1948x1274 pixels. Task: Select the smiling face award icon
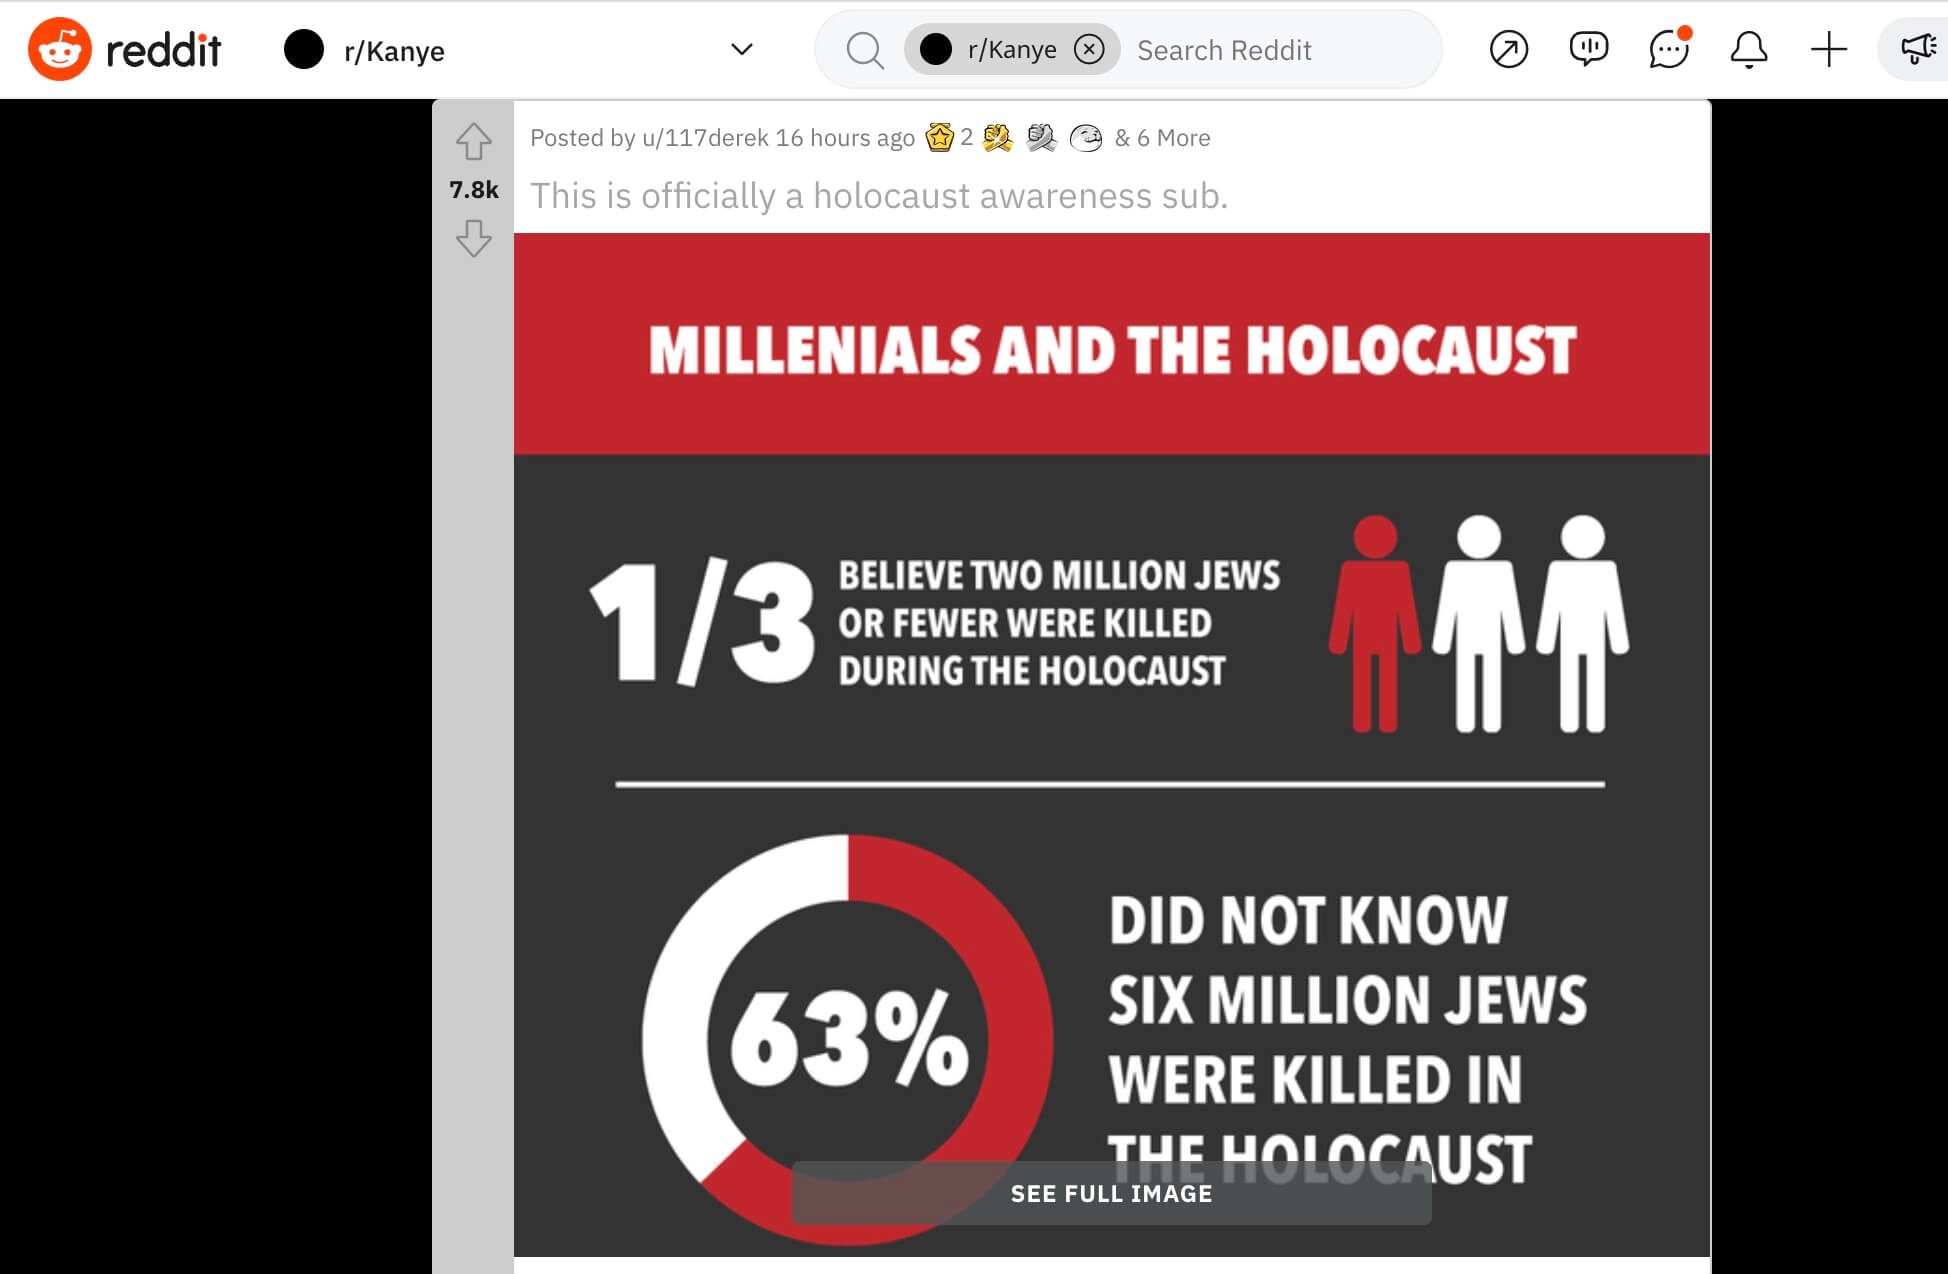pos(1085,137)
